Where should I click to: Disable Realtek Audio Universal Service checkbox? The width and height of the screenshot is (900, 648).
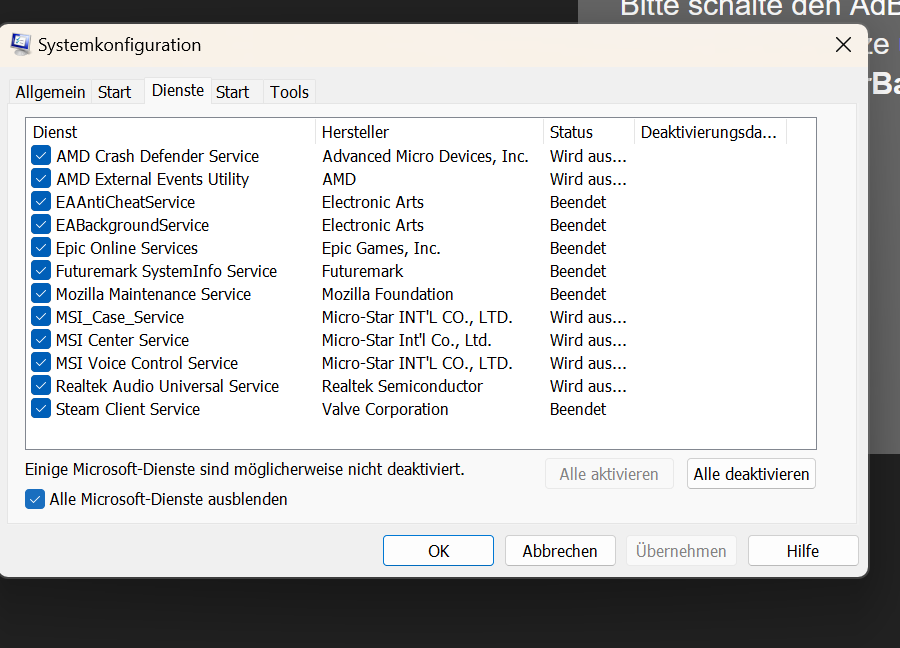(x=41, y=386)
